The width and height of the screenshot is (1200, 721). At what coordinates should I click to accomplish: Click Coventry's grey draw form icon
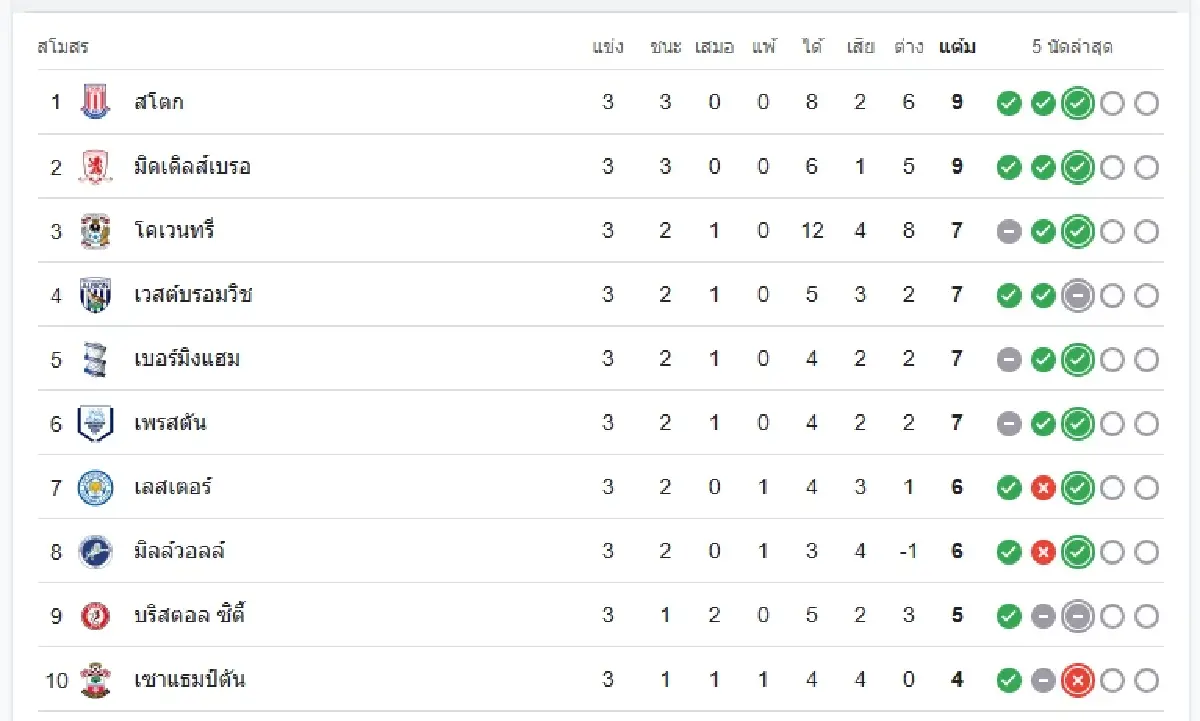point(1009,231)
